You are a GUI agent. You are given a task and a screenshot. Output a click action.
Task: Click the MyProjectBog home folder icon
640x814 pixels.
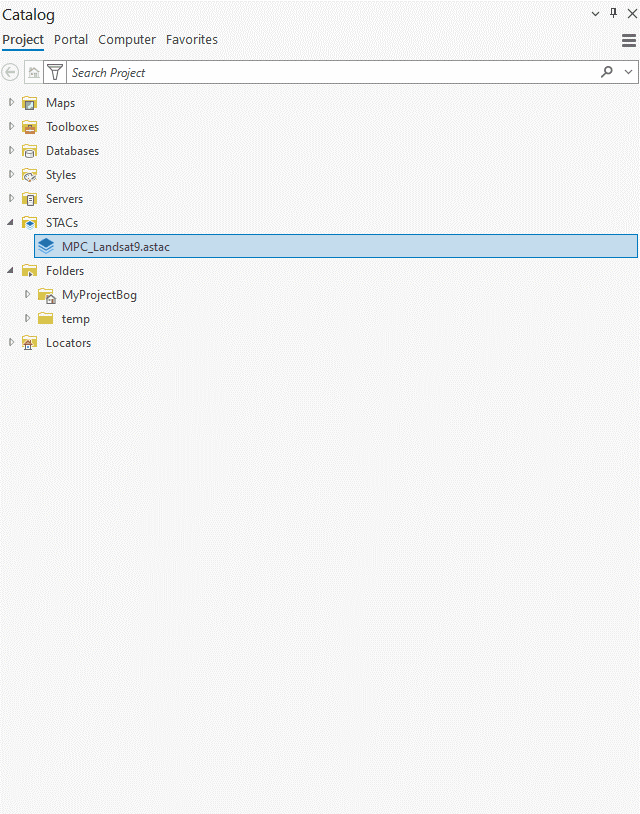47,295
